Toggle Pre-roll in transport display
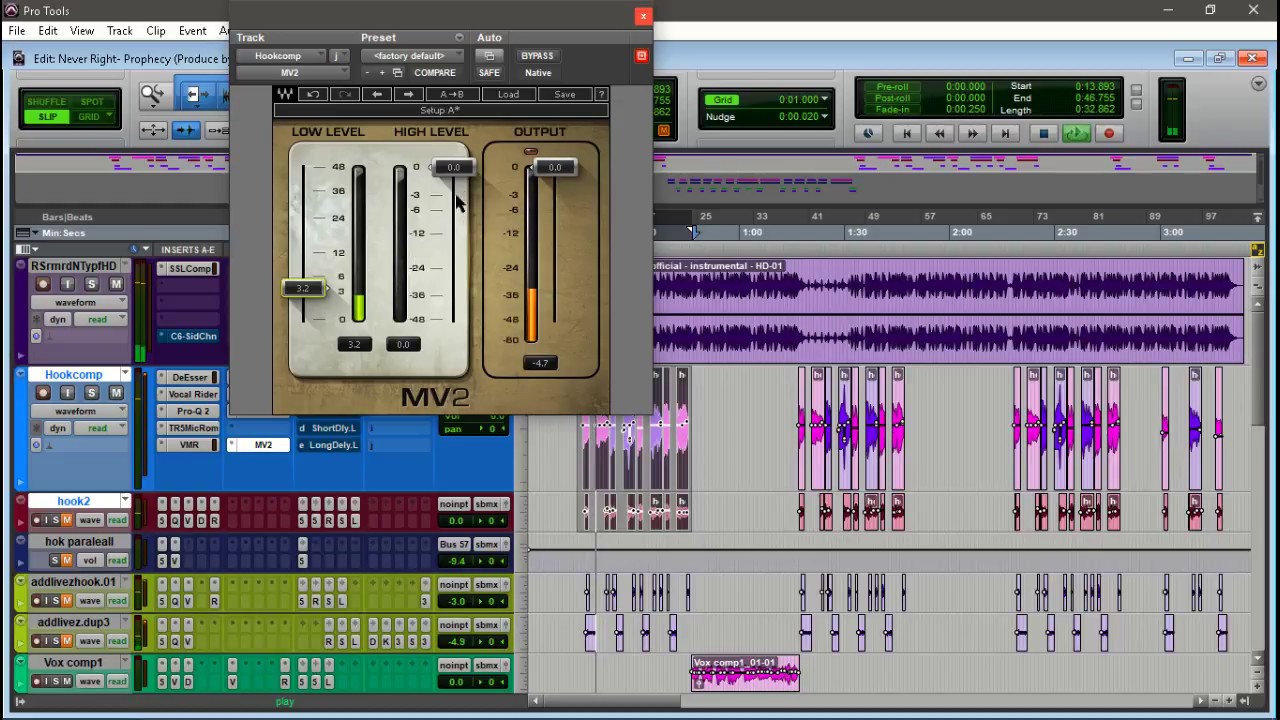The width and height of the screenshot is (1280, 720). 892,87
